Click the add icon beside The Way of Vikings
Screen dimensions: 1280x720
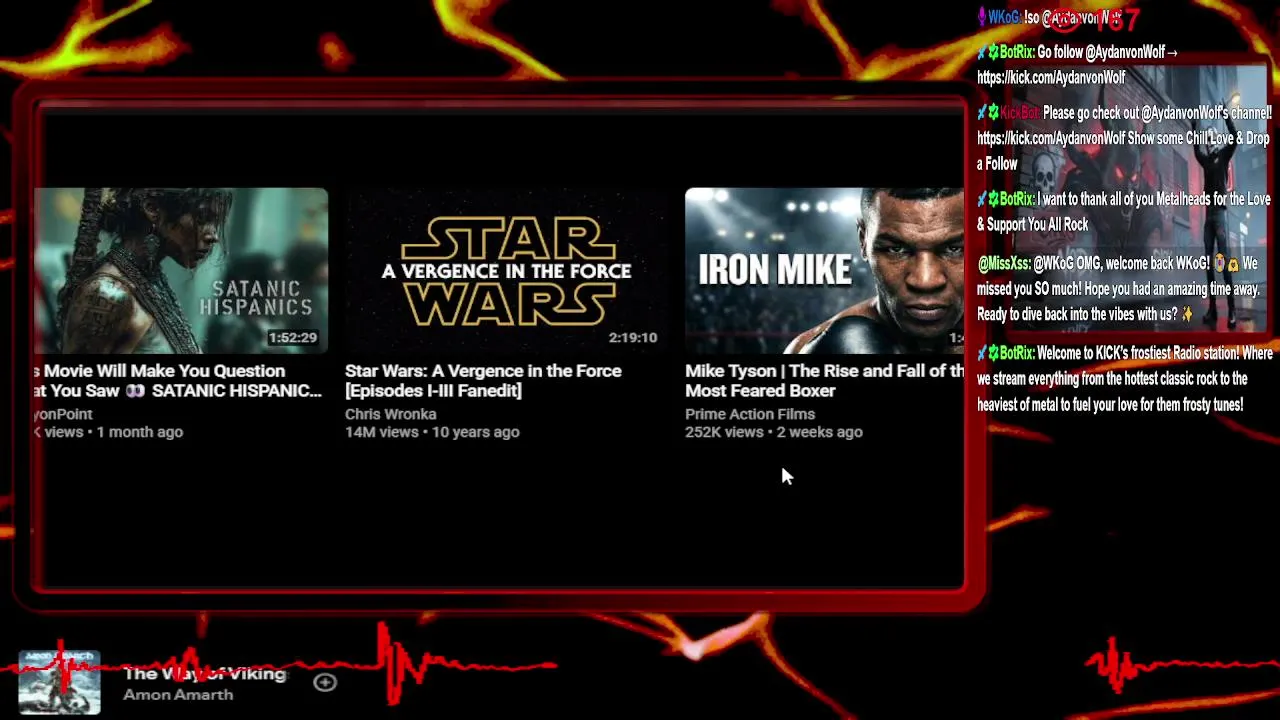coord(325,682)
